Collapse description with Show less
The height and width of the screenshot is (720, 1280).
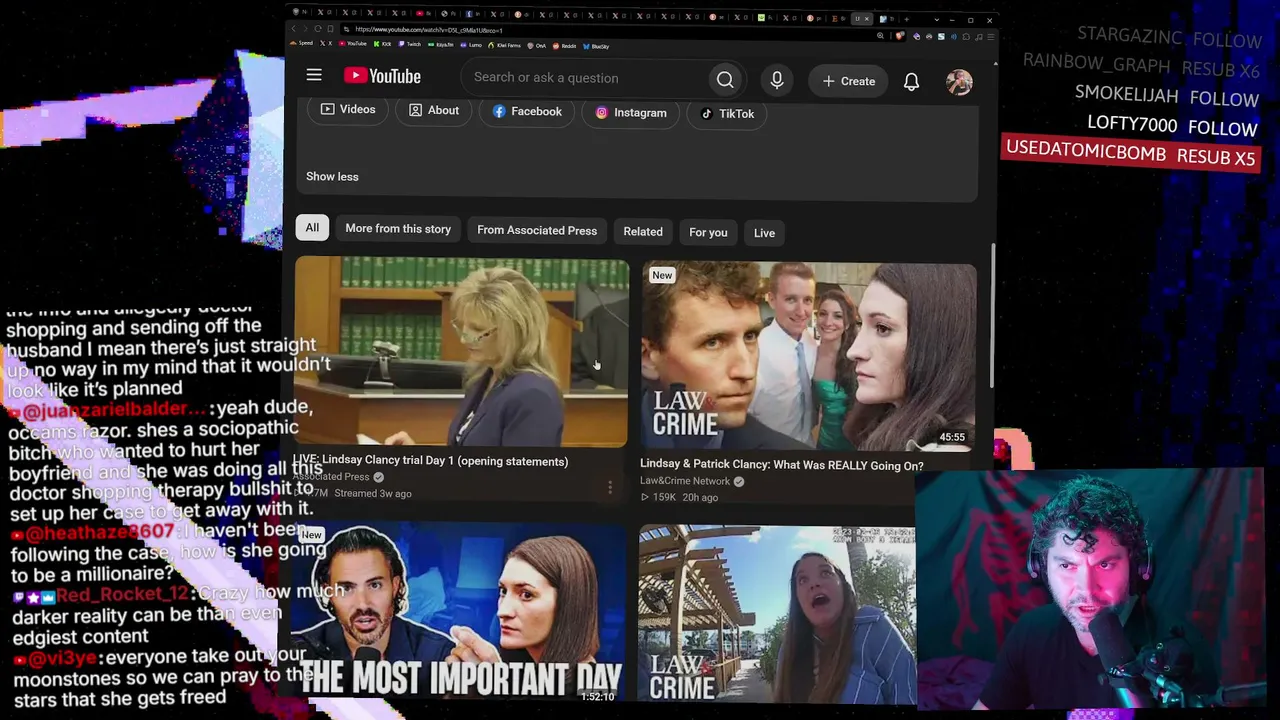click(x=332, y=177)
